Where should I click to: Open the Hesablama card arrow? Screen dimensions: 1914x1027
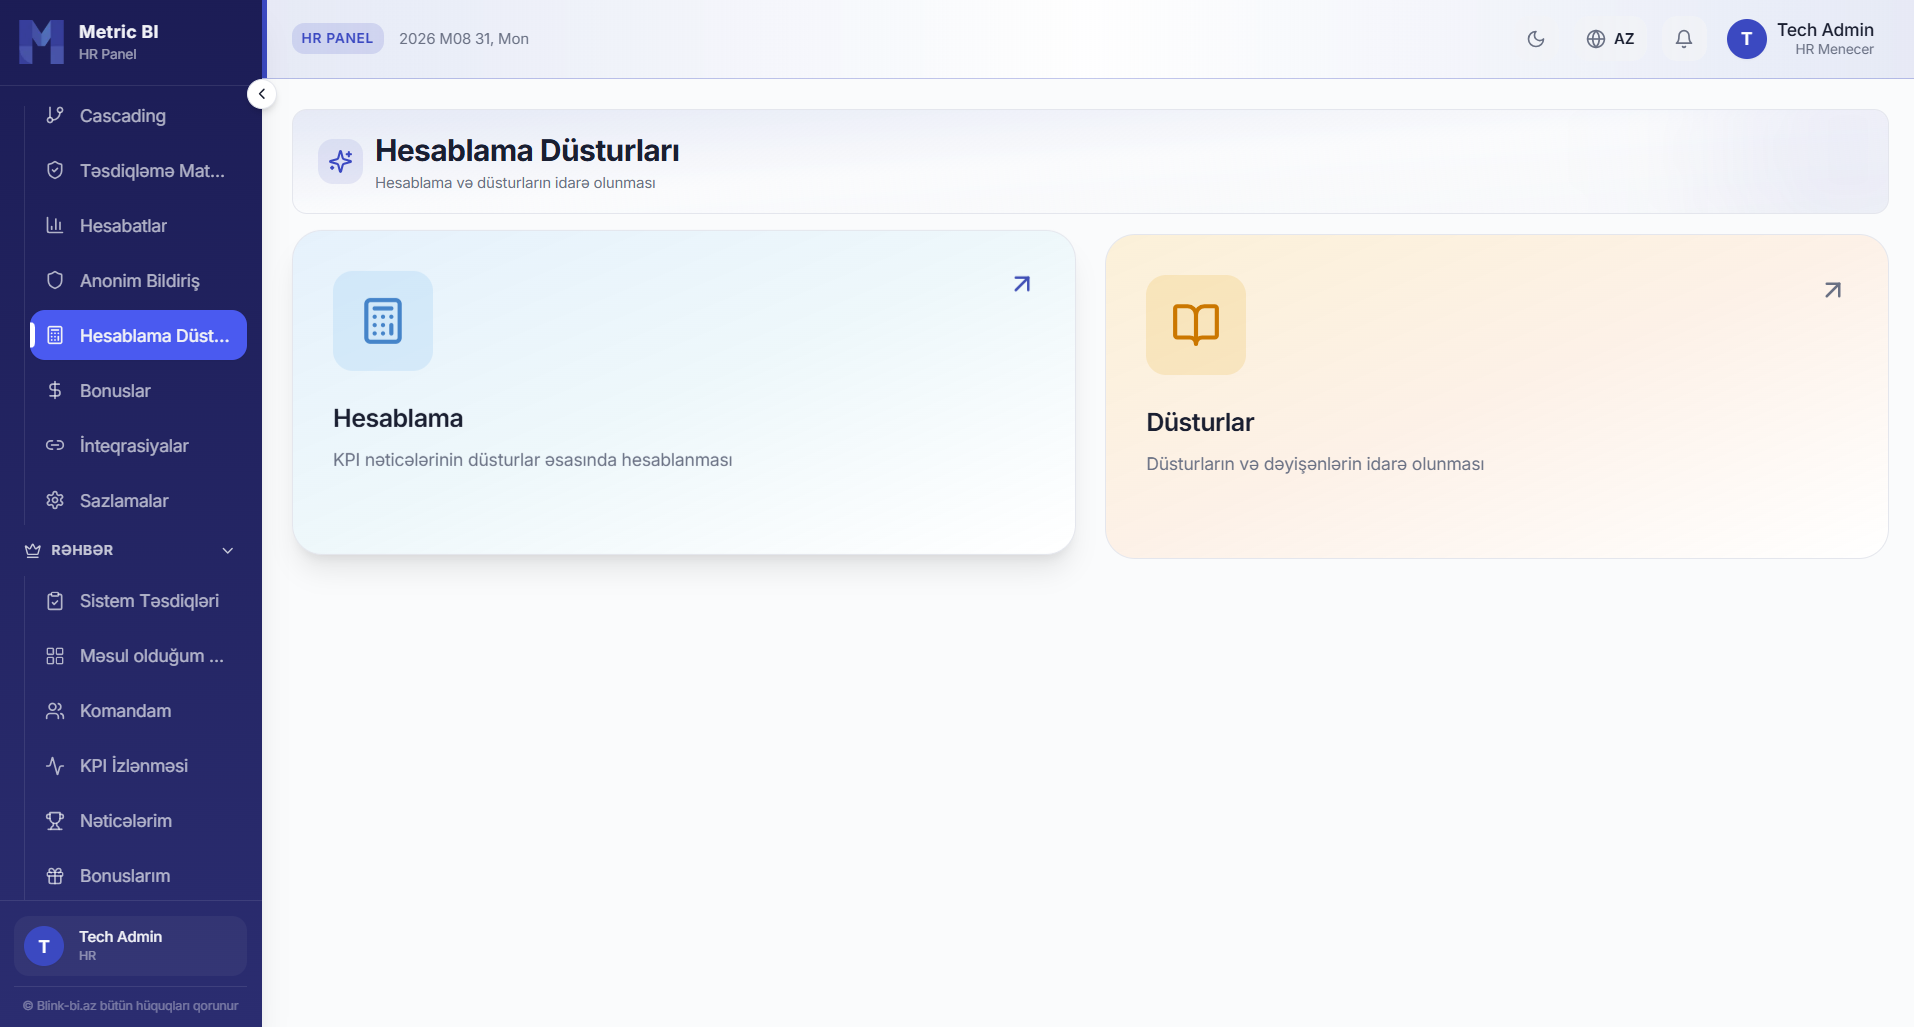click(x=1022, y=284)
